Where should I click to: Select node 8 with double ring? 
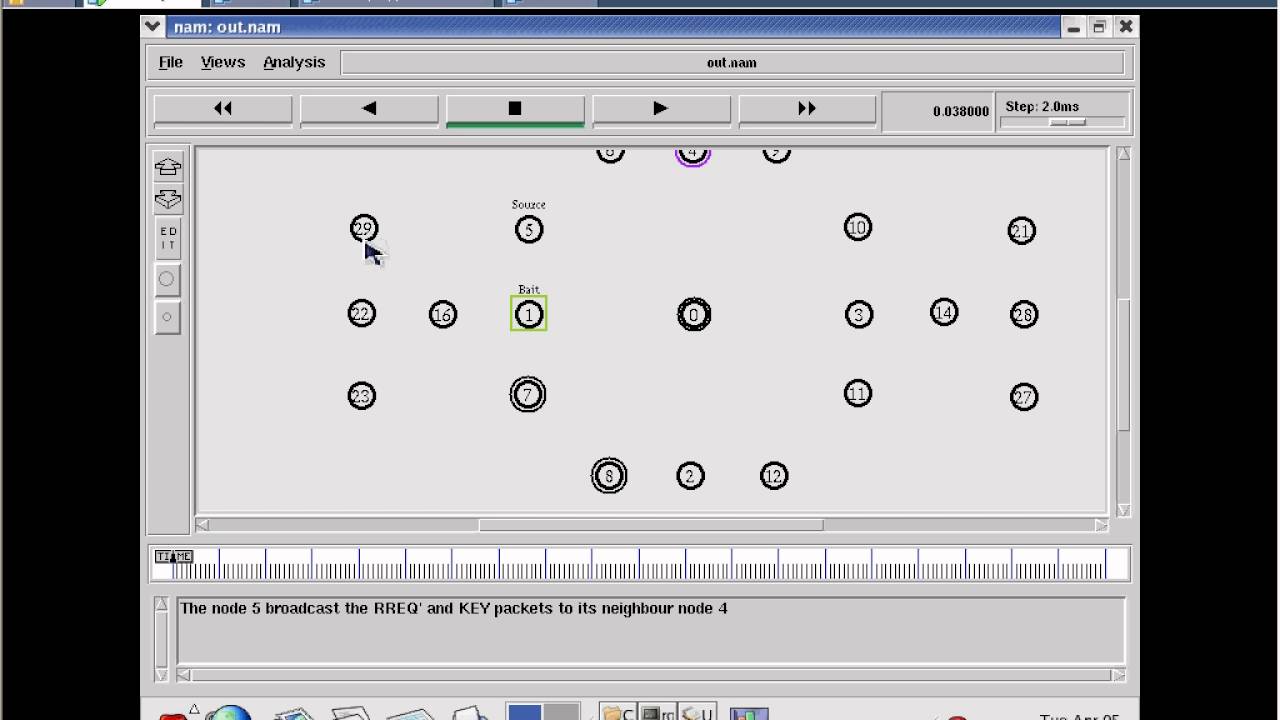(609, 476)
